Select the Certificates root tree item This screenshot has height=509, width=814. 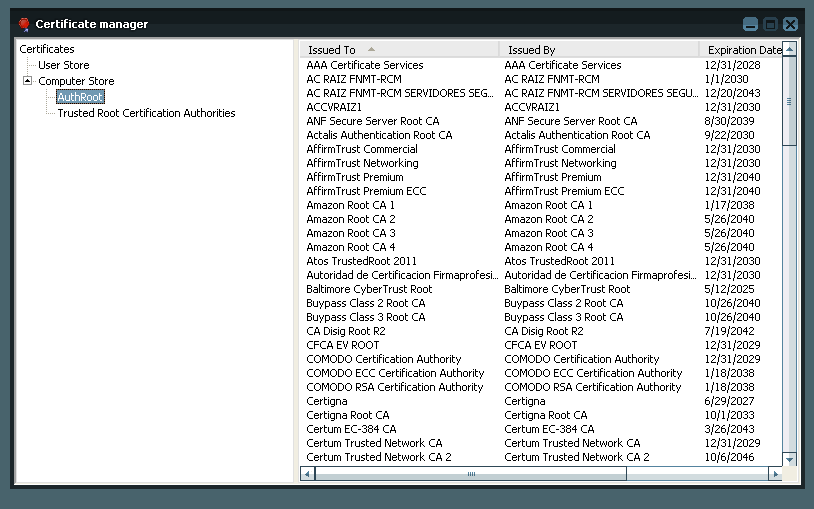tap(47, 49)
